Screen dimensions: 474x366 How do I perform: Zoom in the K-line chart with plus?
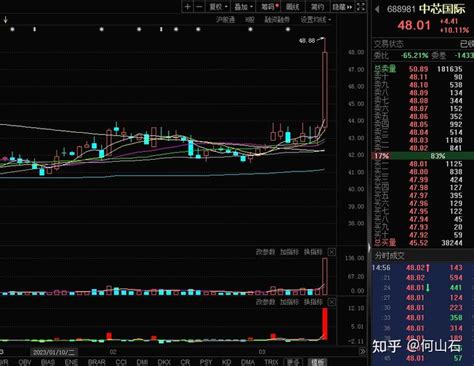[188, 7]
